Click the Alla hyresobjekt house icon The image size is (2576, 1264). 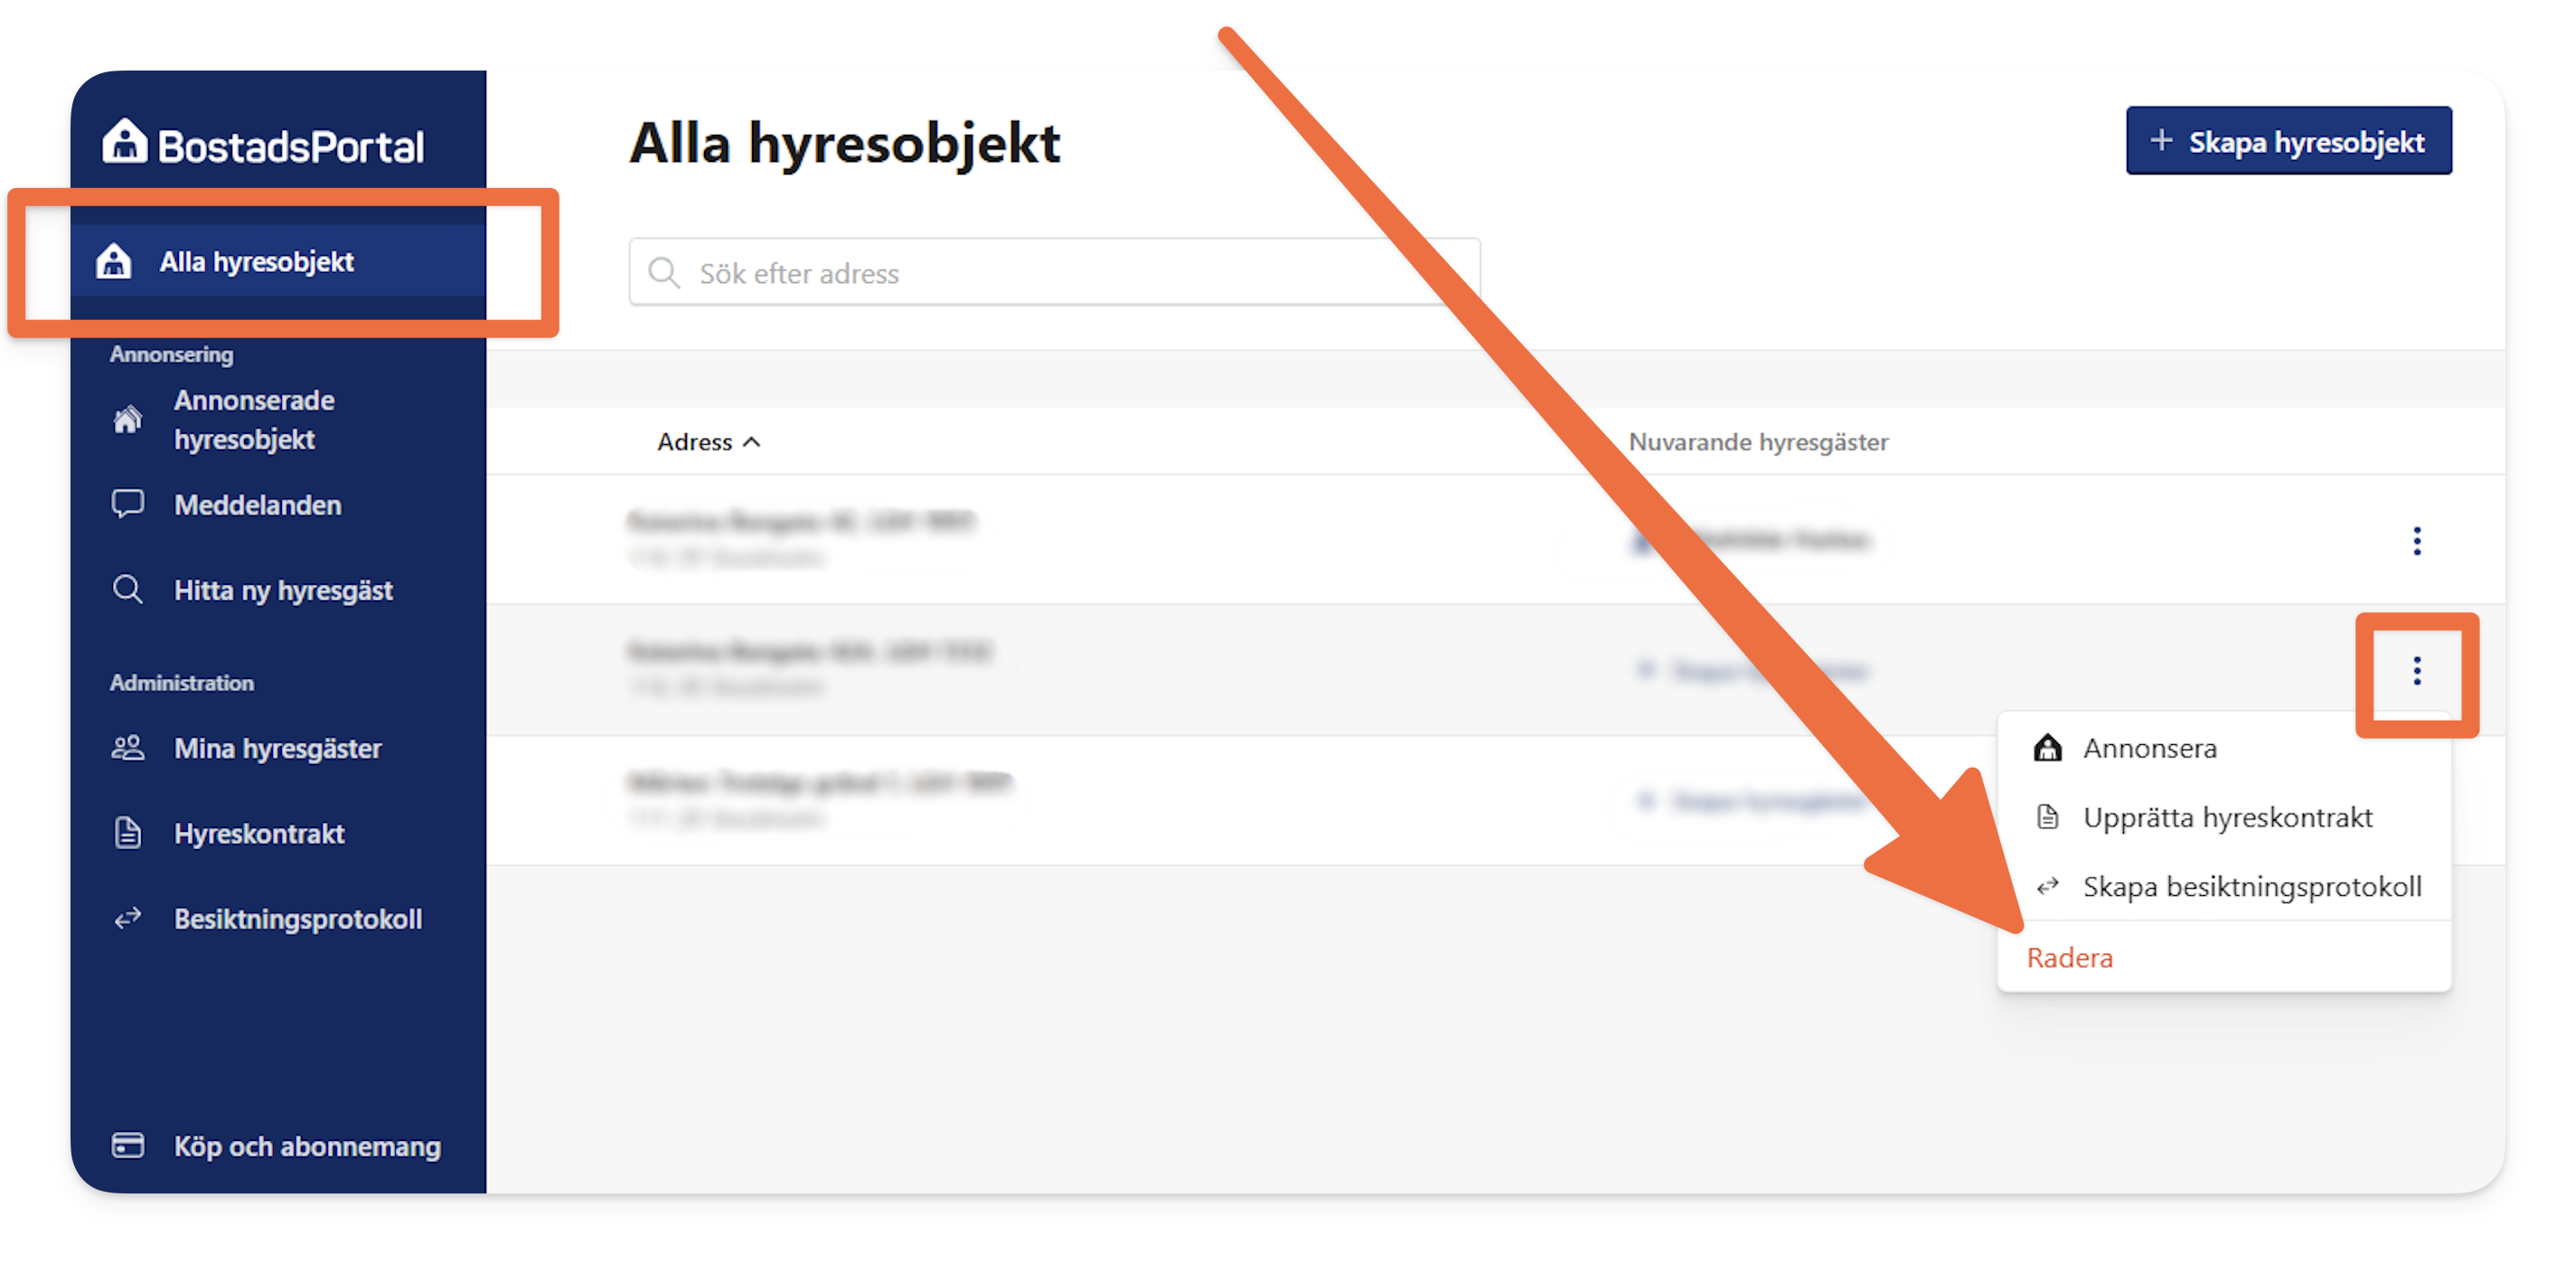coord(113,261)
